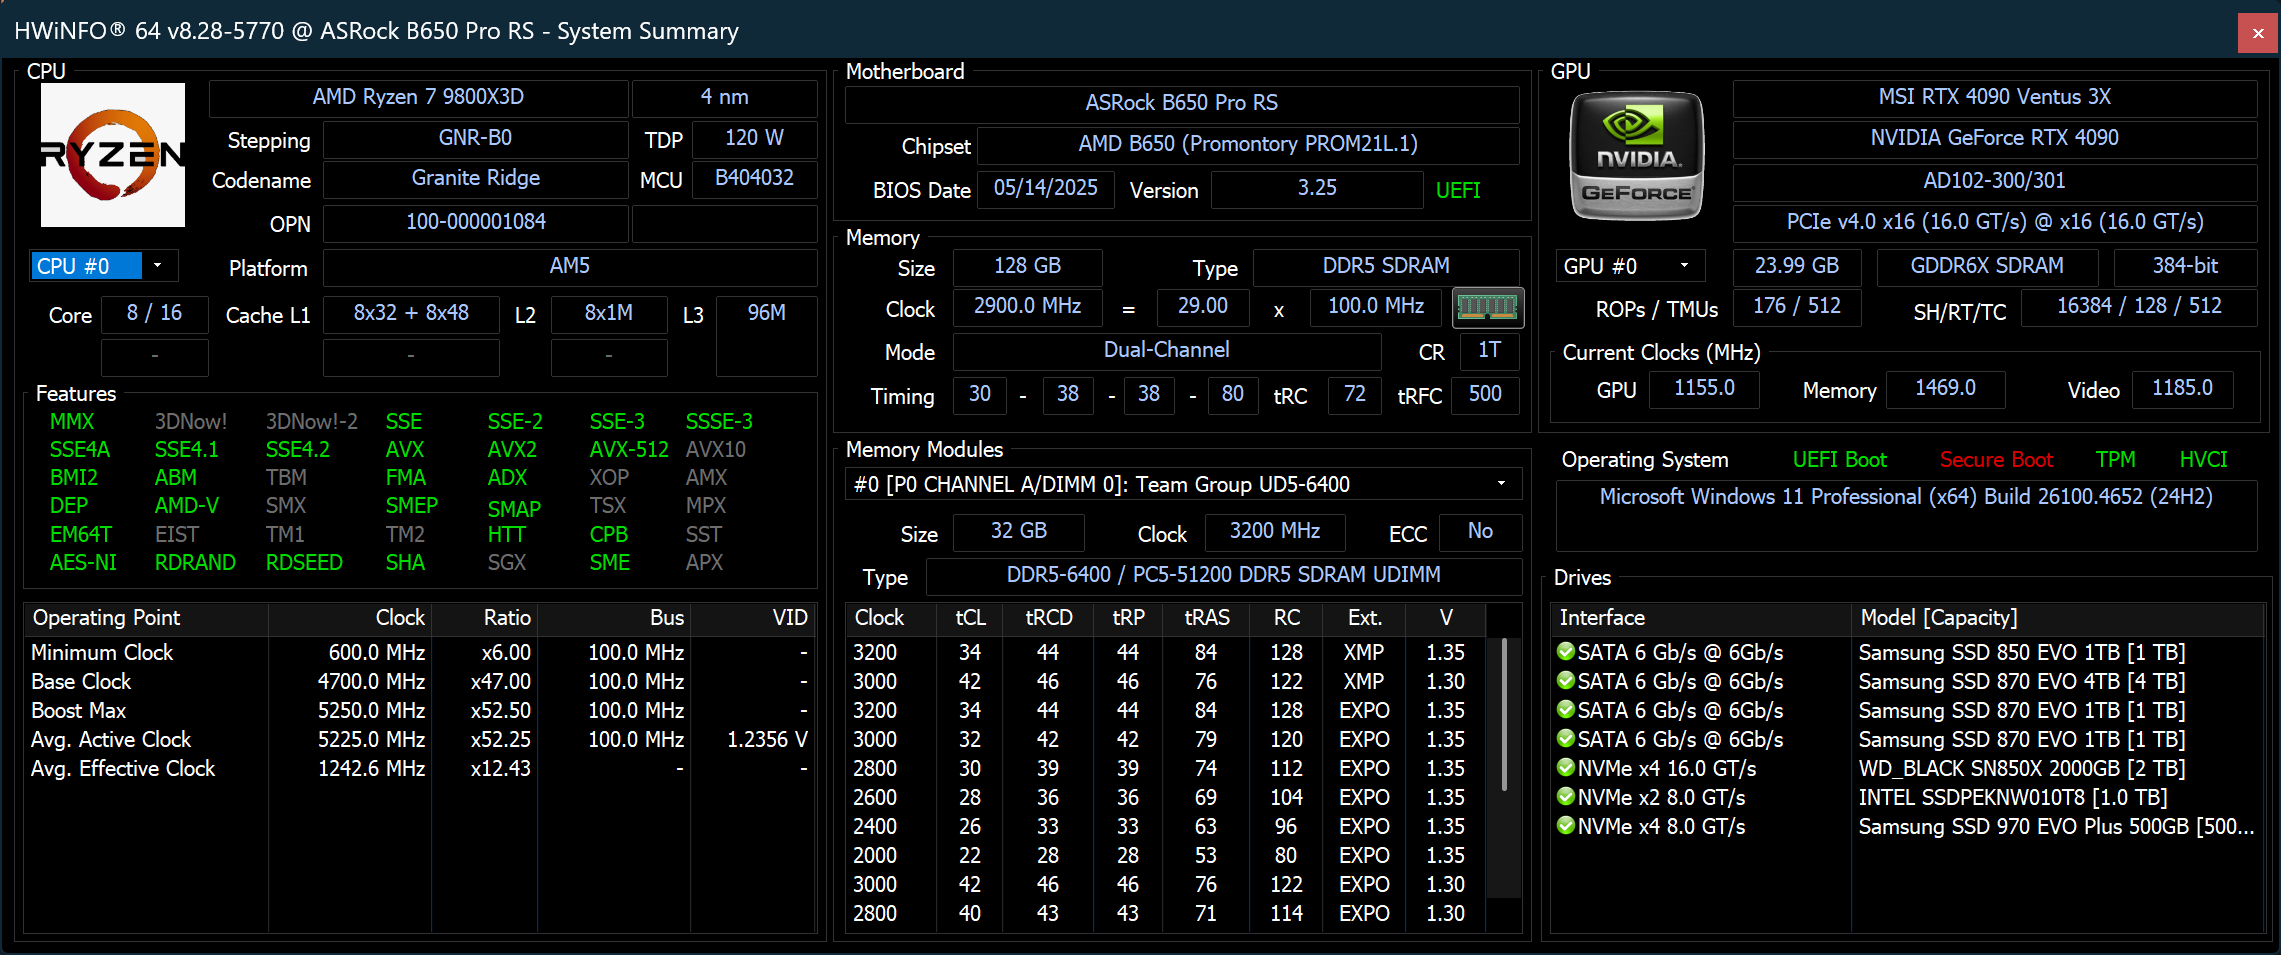Click the GPU current clock 1155.0 value

click(x=1704, y=388)
